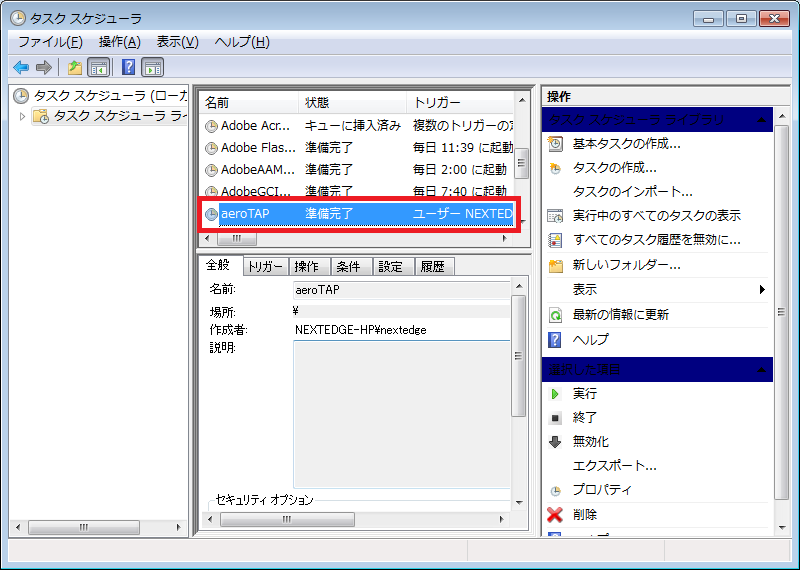Disable the selected task with 無効化
Screen dimensions: 800x570
(x=591, y=441)
